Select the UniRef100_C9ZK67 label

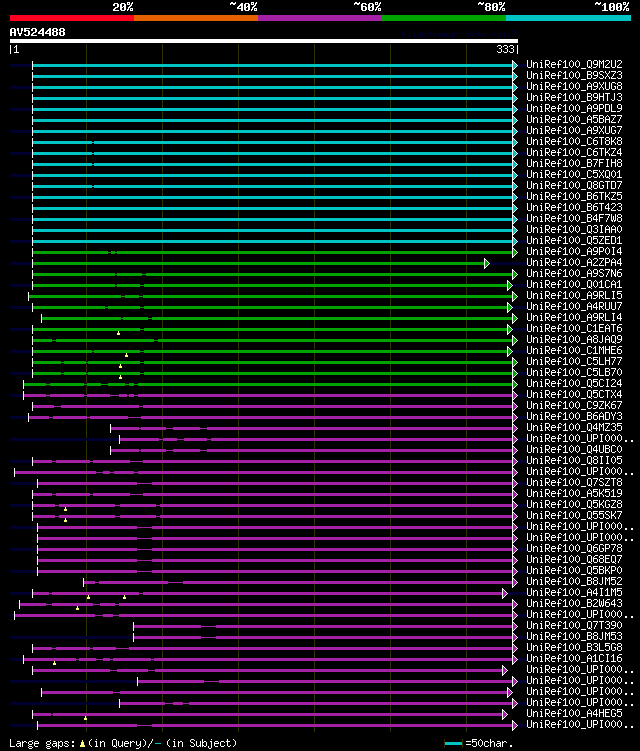tap(574, 406)
